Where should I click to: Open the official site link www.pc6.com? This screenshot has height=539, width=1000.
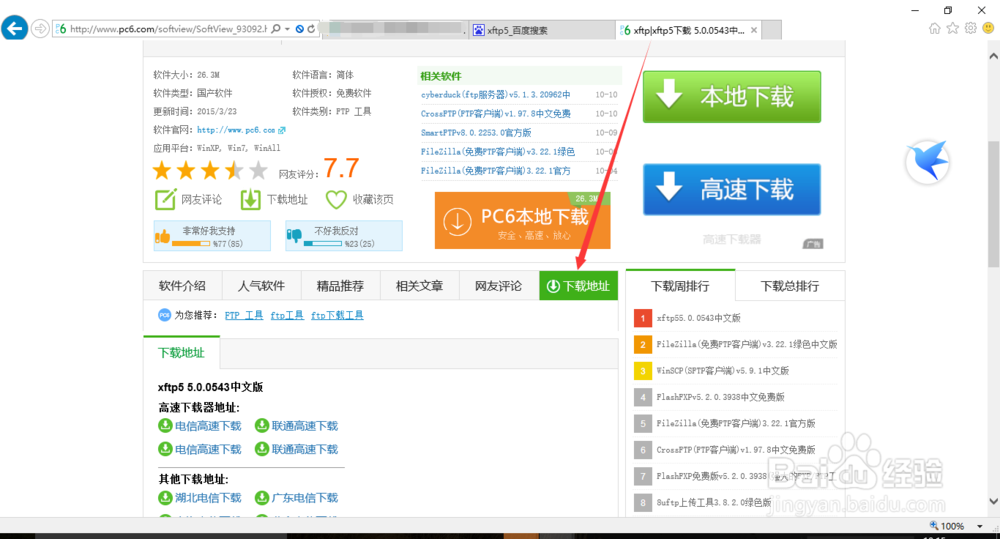tap(241, 130)
